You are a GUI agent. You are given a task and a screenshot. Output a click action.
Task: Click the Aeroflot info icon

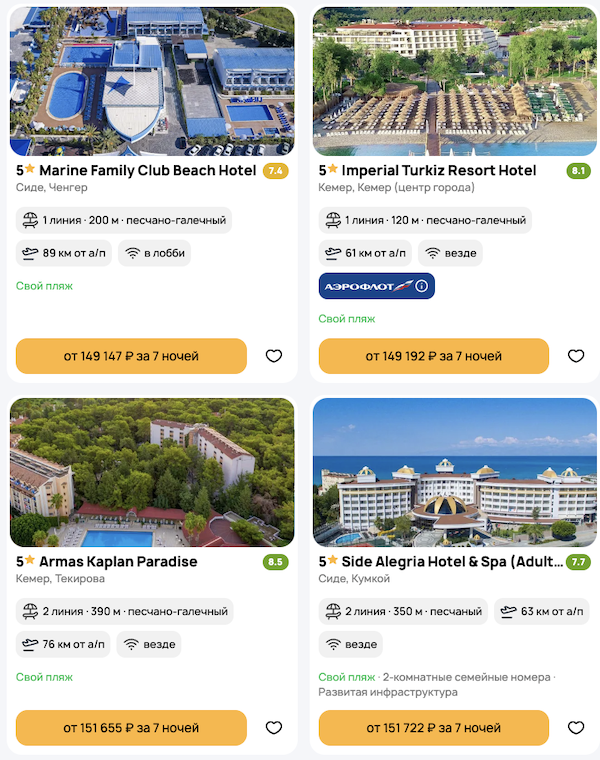tap(422, 287)
